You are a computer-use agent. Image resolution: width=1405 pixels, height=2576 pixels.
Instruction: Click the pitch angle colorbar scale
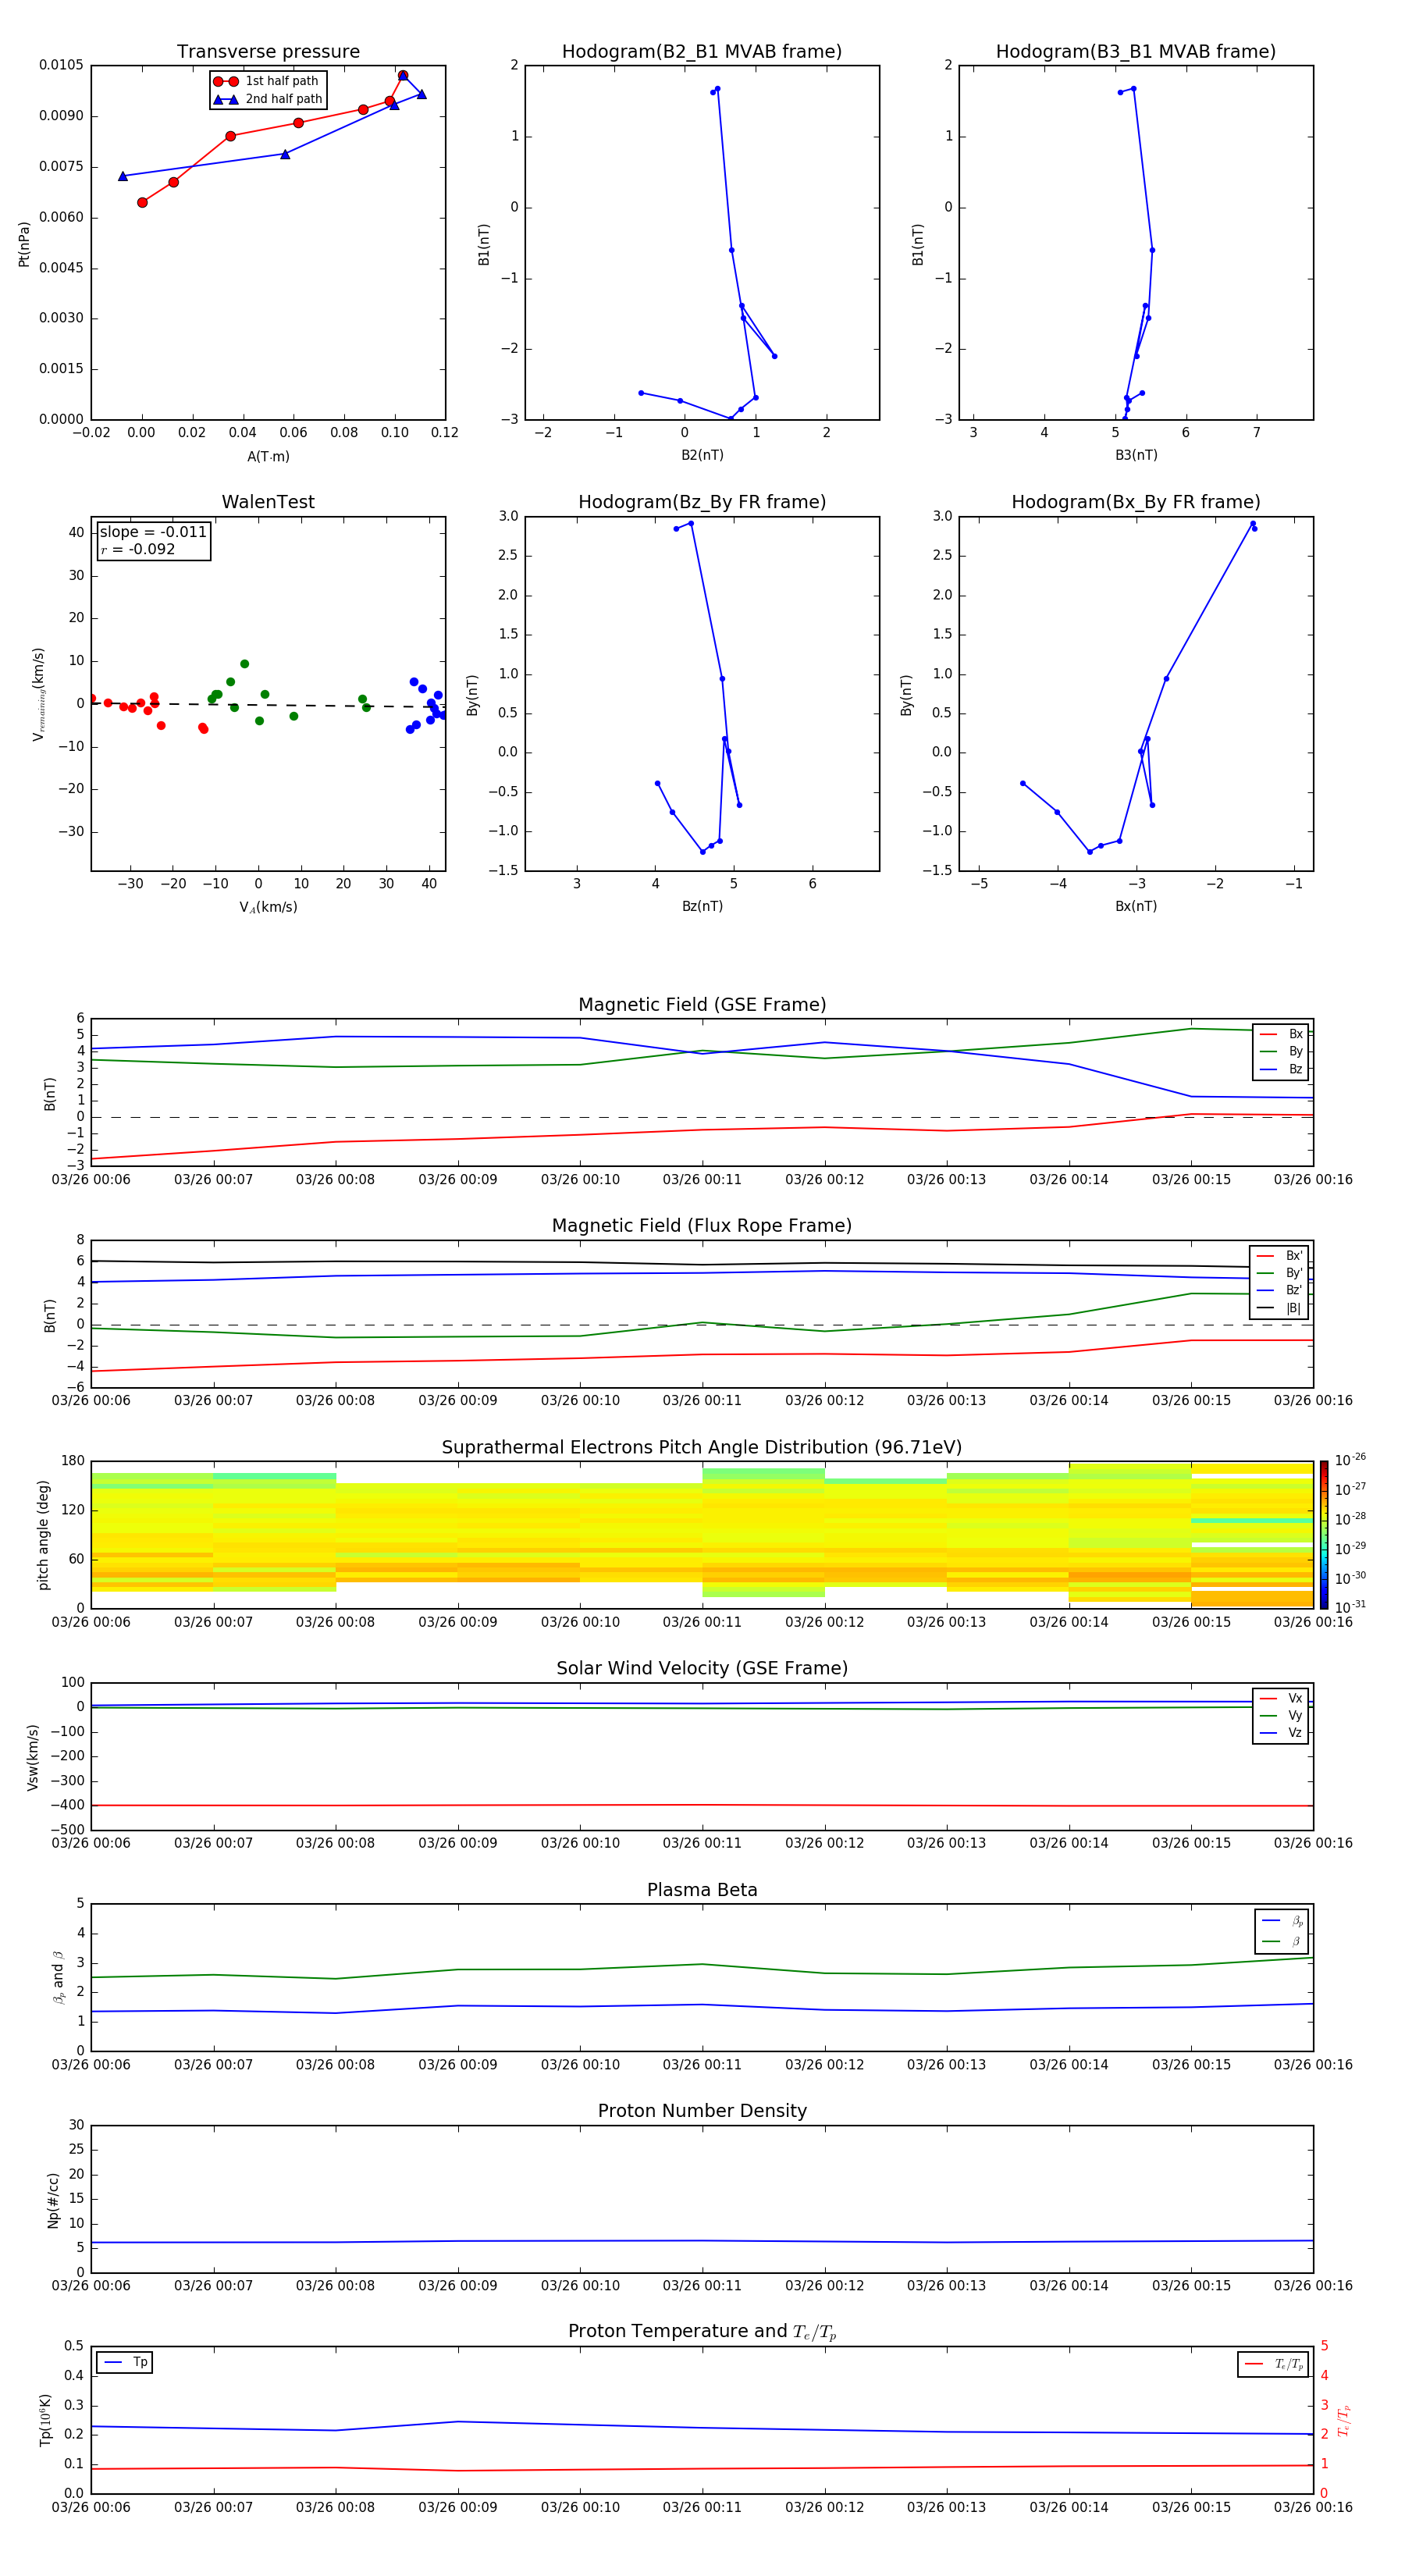(1324, 1535)
